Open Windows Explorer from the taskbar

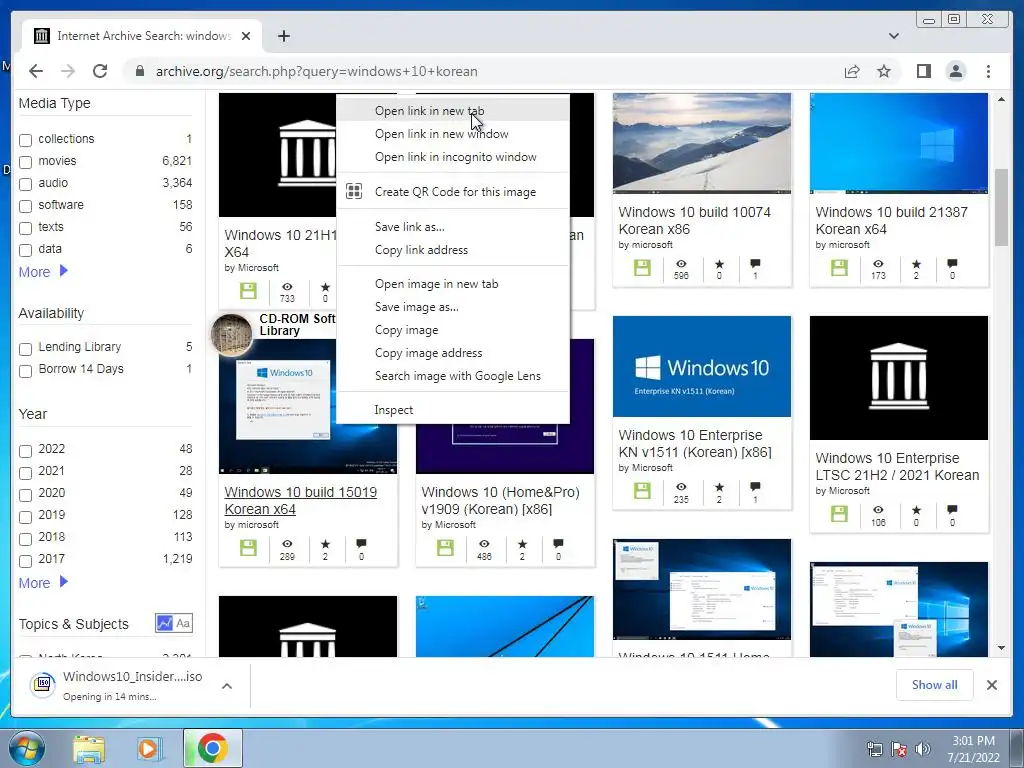pos(88,748)
